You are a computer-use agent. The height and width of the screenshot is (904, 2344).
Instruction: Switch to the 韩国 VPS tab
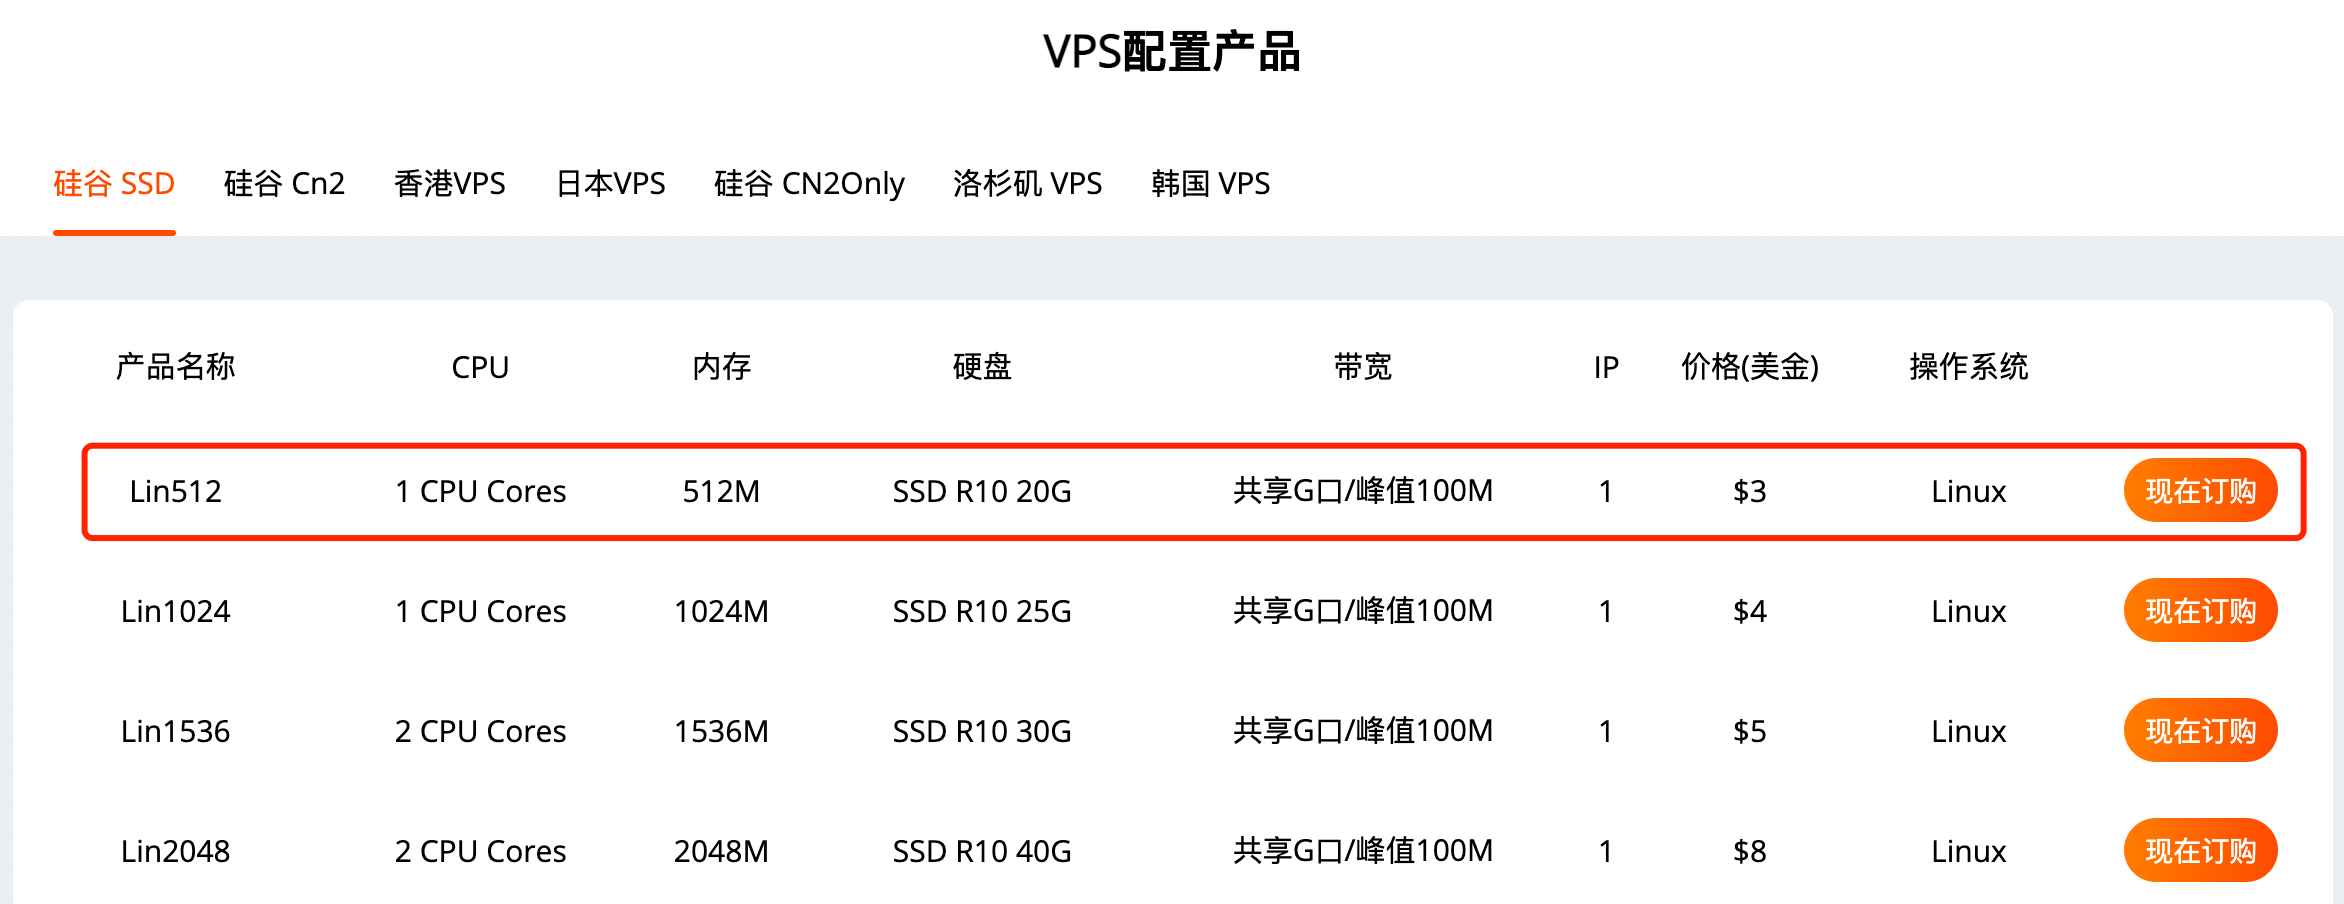pyautogui.click(x=1210, y=184)
